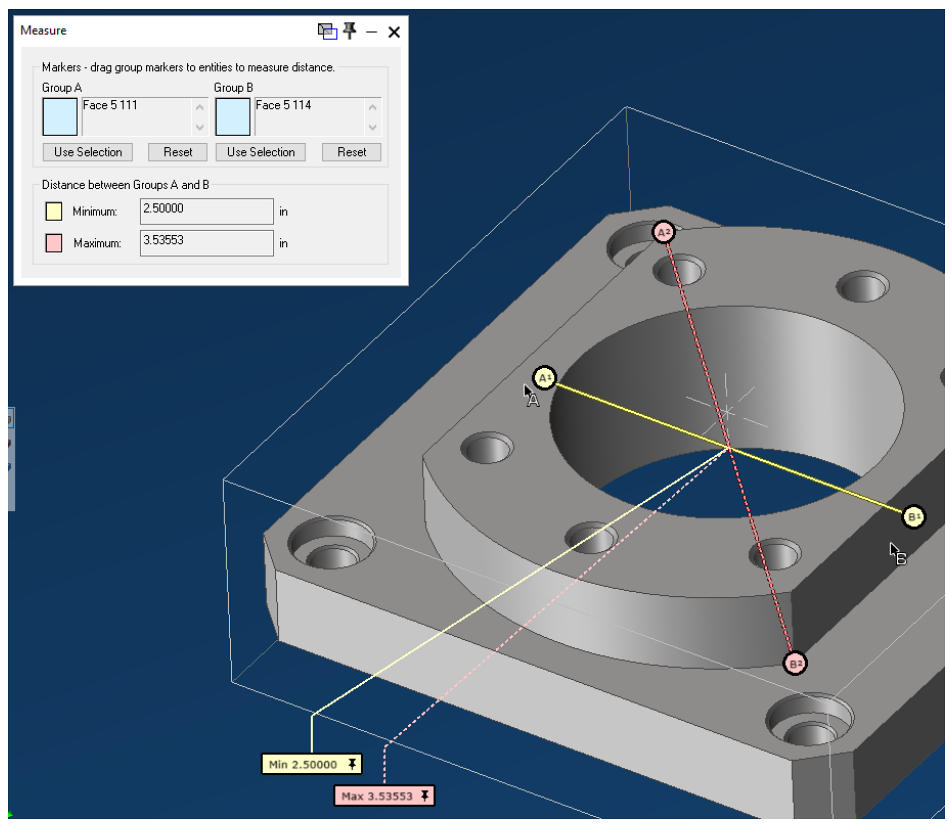Viewport: 950px width, 830px height.
Task: Click Use Selection for Group B
Action: (x=261, y=152)
